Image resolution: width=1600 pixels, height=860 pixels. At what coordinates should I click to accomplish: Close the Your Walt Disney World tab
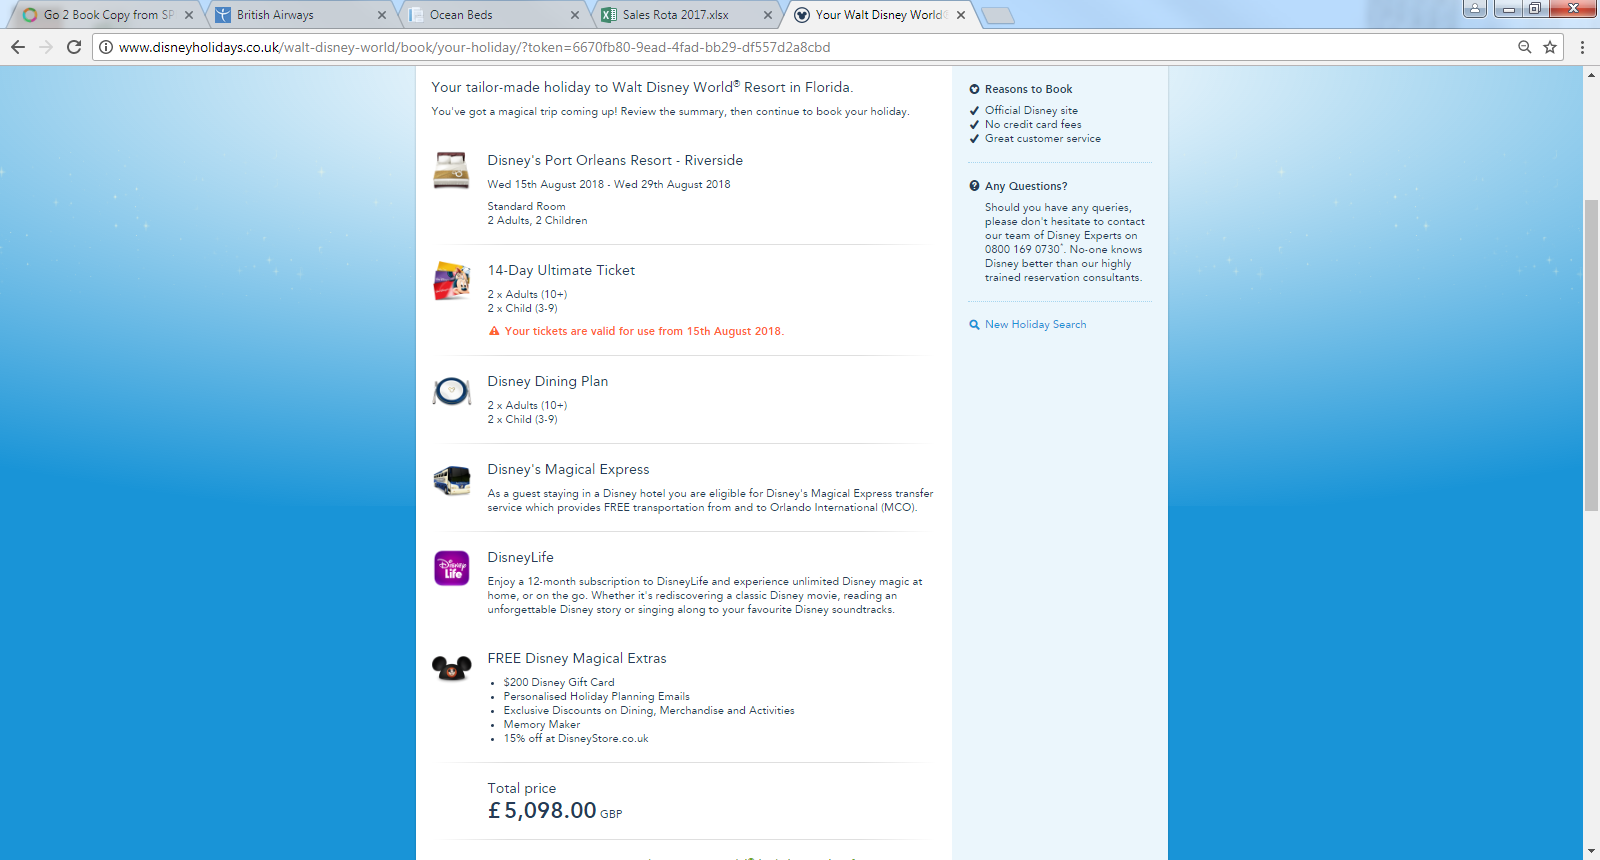pyautogui.click(x=961, y=15)
